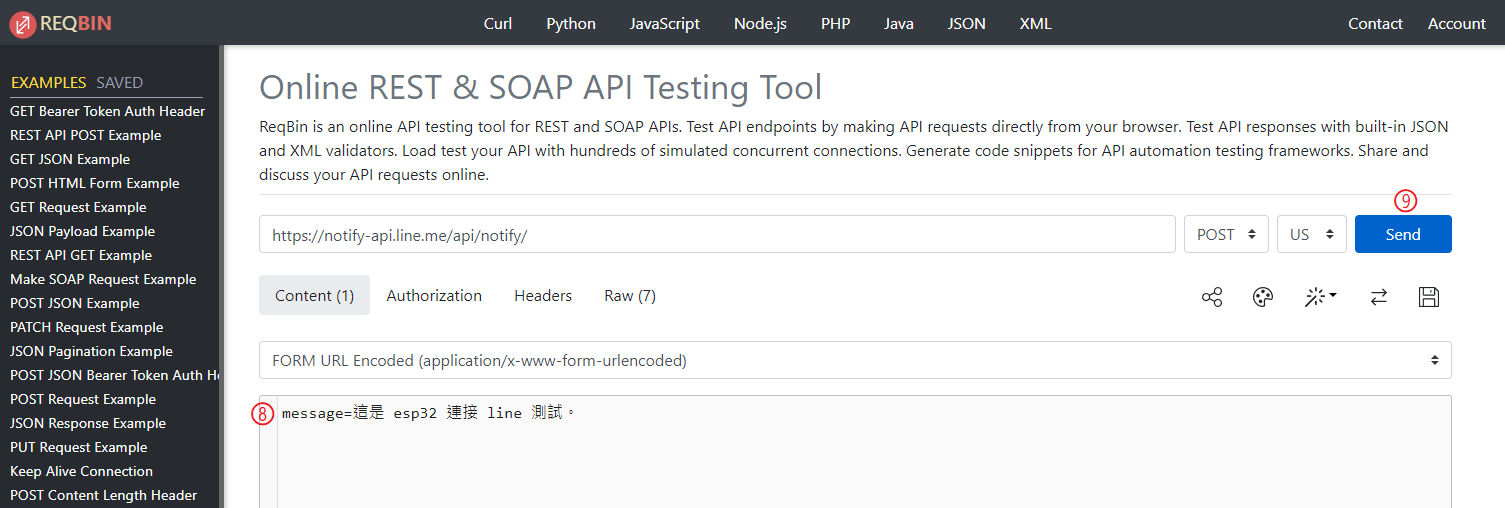The width and height of the screenshot is (1505, 508).
Task: Open Make SOAP Request Example
Action: click(x=103, y=279)
